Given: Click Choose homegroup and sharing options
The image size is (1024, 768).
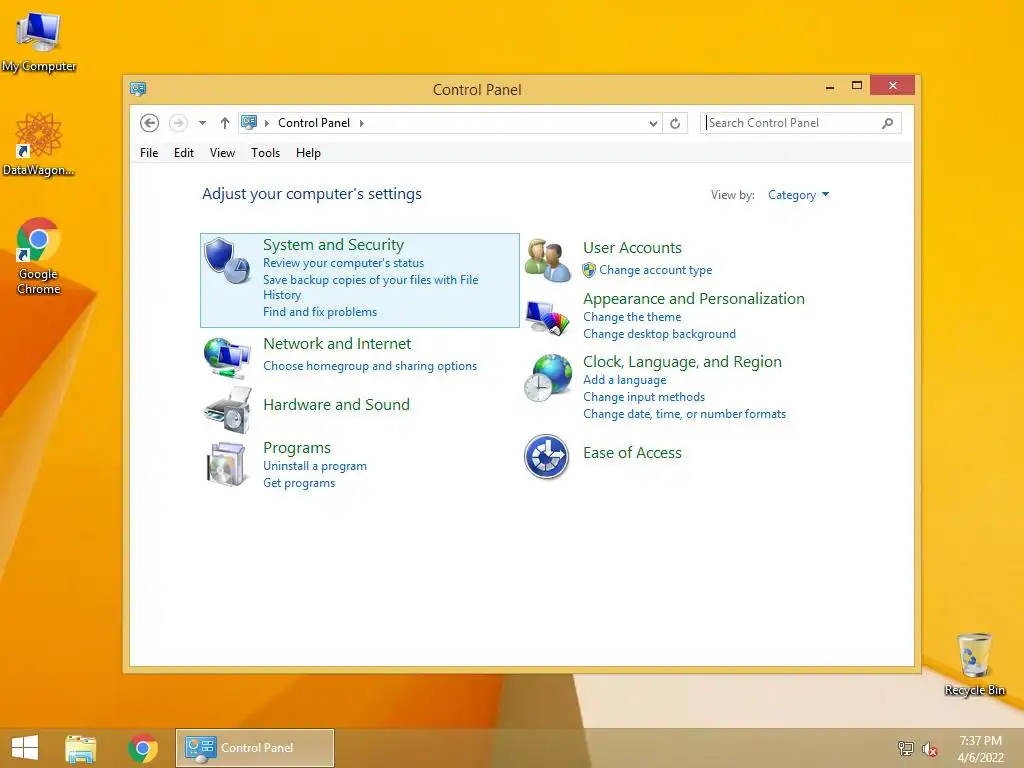Looking at the screenshot, I should coord(370,366).
